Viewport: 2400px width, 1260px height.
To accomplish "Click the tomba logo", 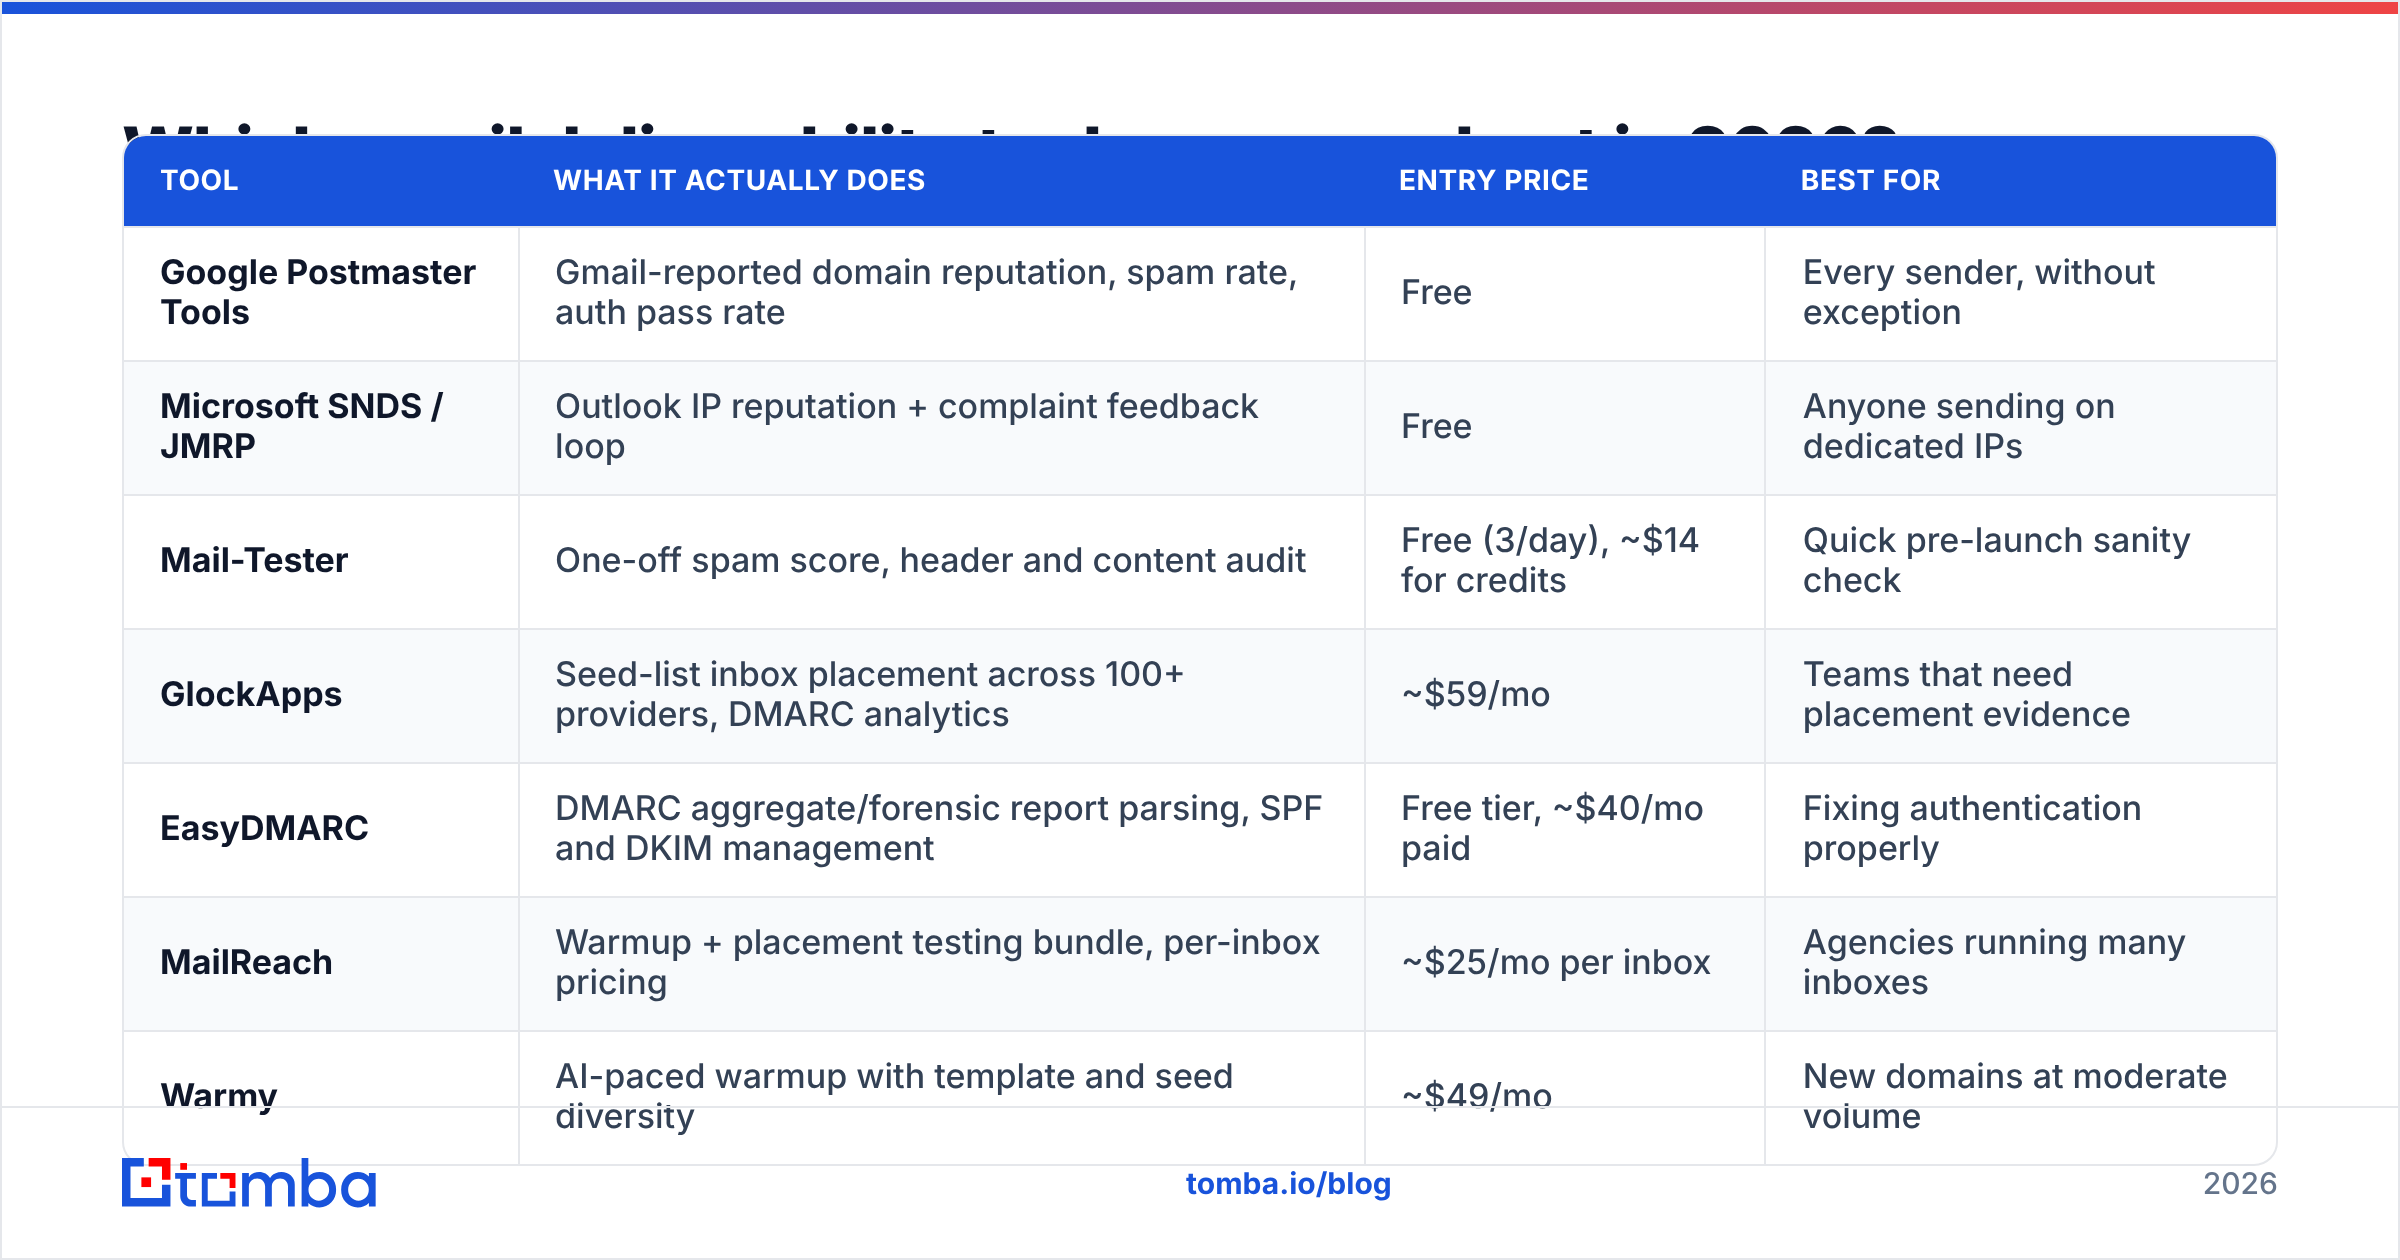I will [249, 1183].
